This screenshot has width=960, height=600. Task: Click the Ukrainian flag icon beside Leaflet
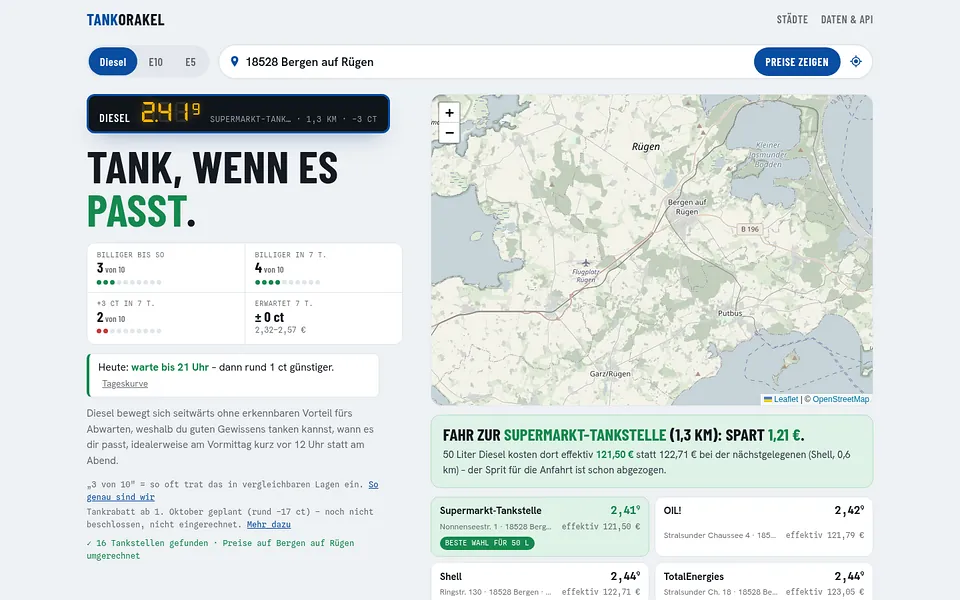point(768,399)
